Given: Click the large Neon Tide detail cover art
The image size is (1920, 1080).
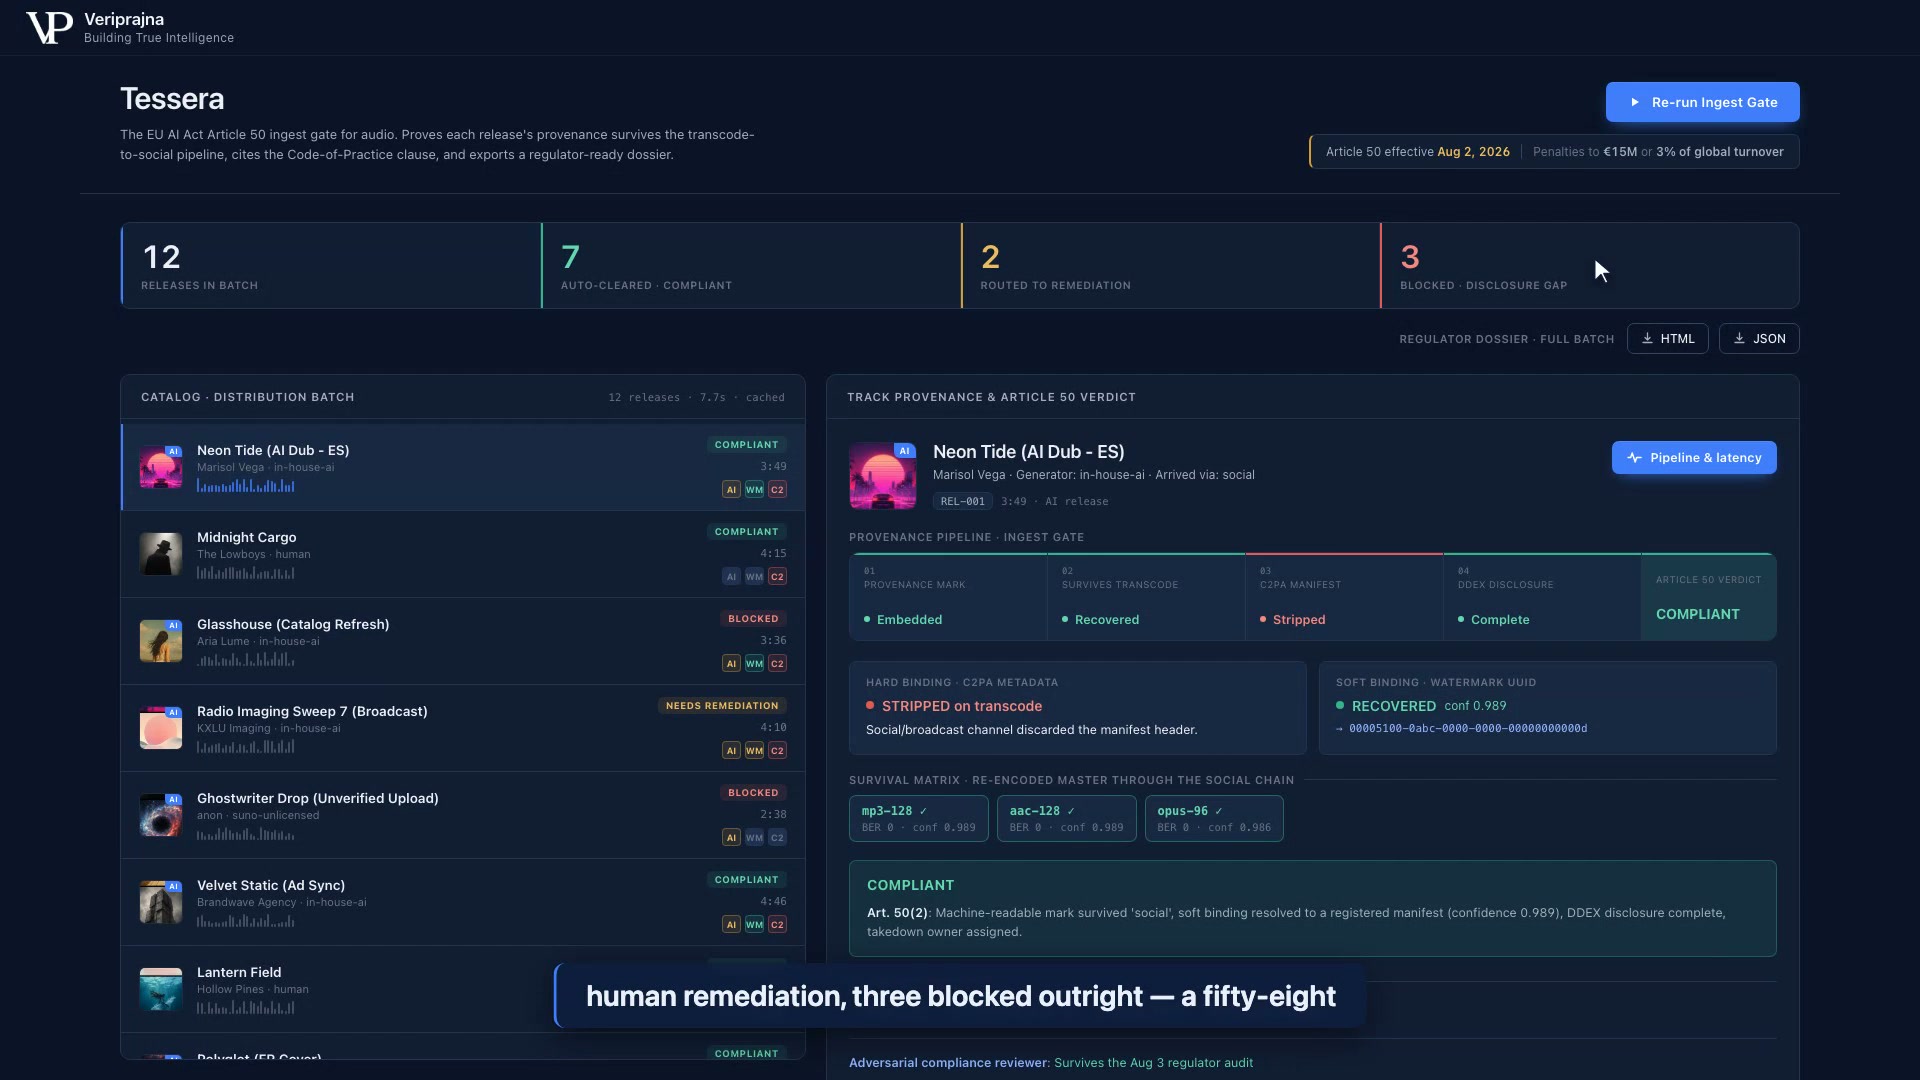Looking at the screenshot, I should [x=883, y=476].
